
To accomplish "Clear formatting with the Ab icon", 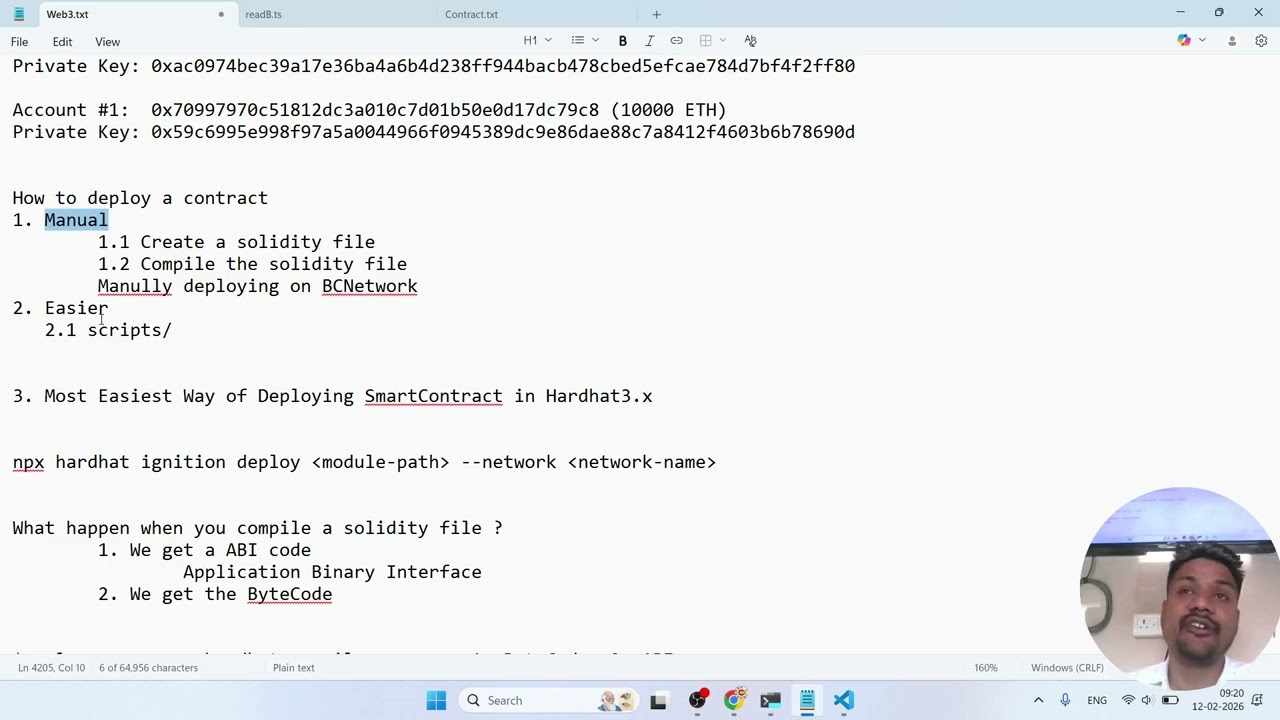I will coord(750,41).
